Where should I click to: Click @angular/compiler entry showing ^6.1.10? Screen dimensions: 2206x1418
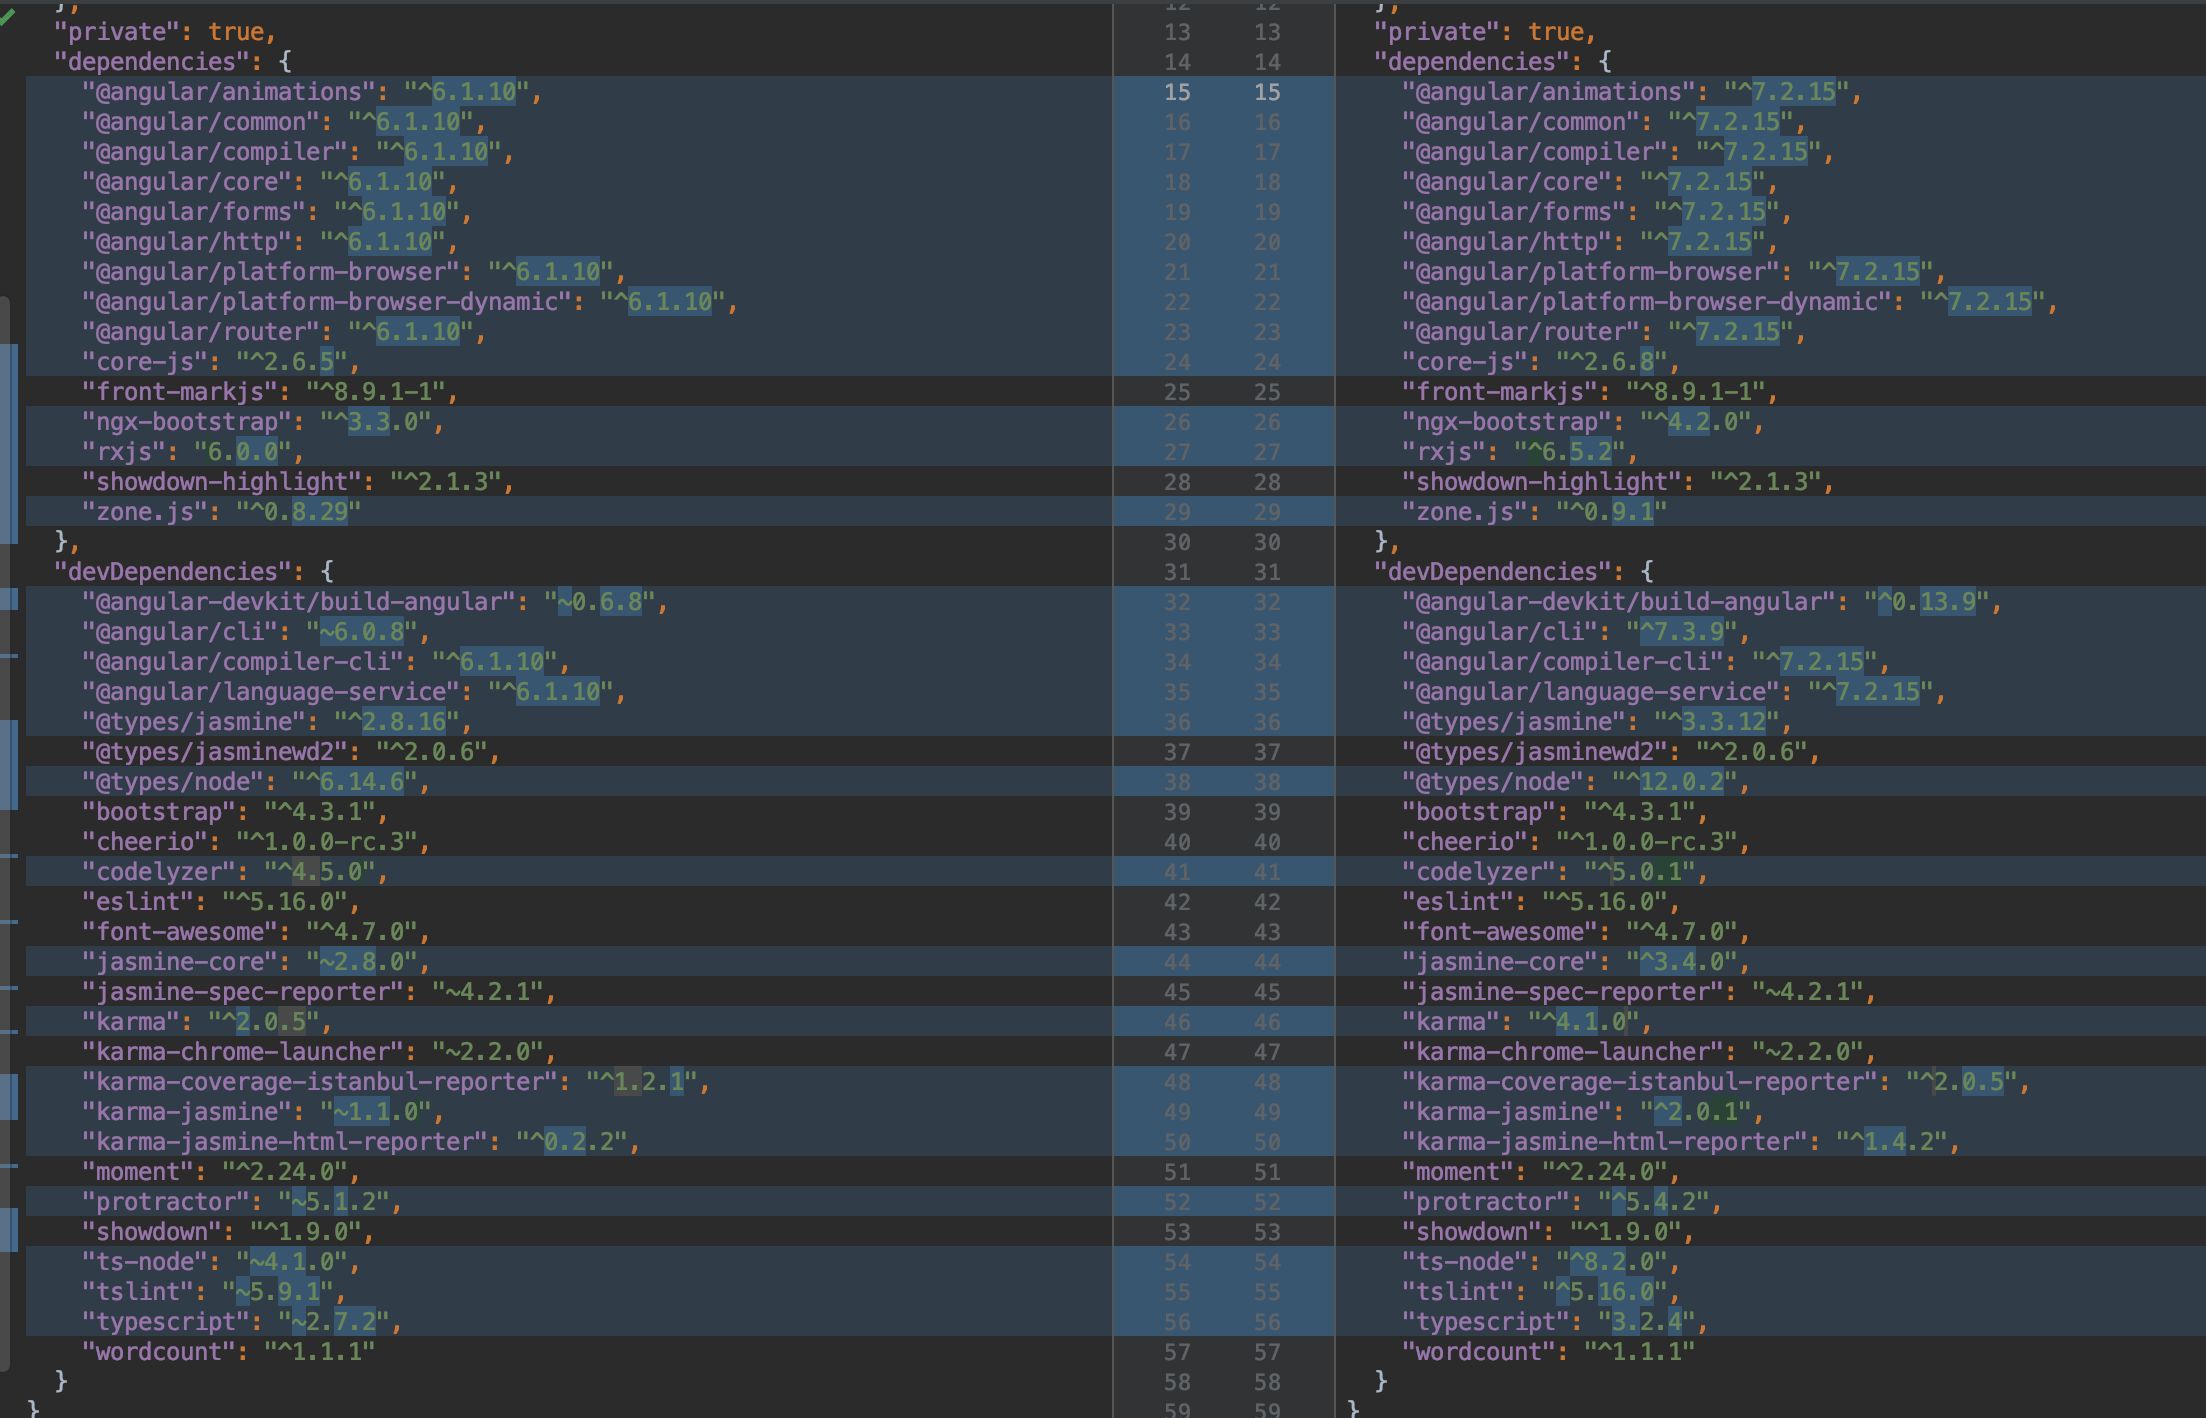tap(298, 152)
